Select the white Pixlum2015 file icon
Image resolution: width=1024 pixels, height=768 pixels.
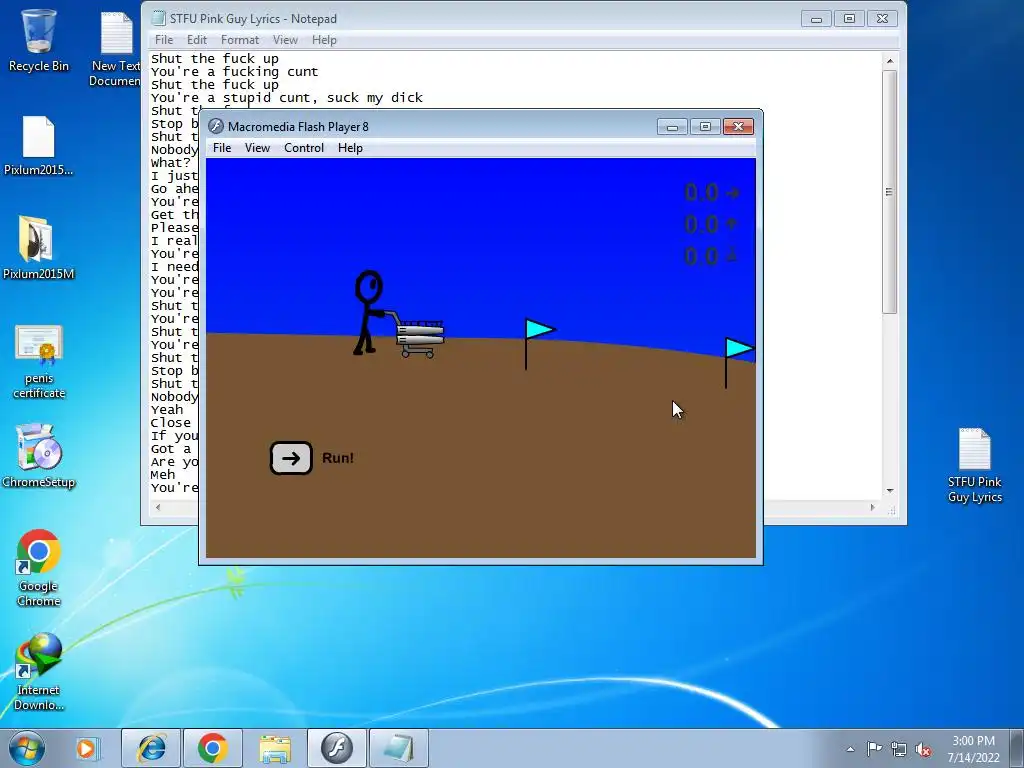[39, 146]
